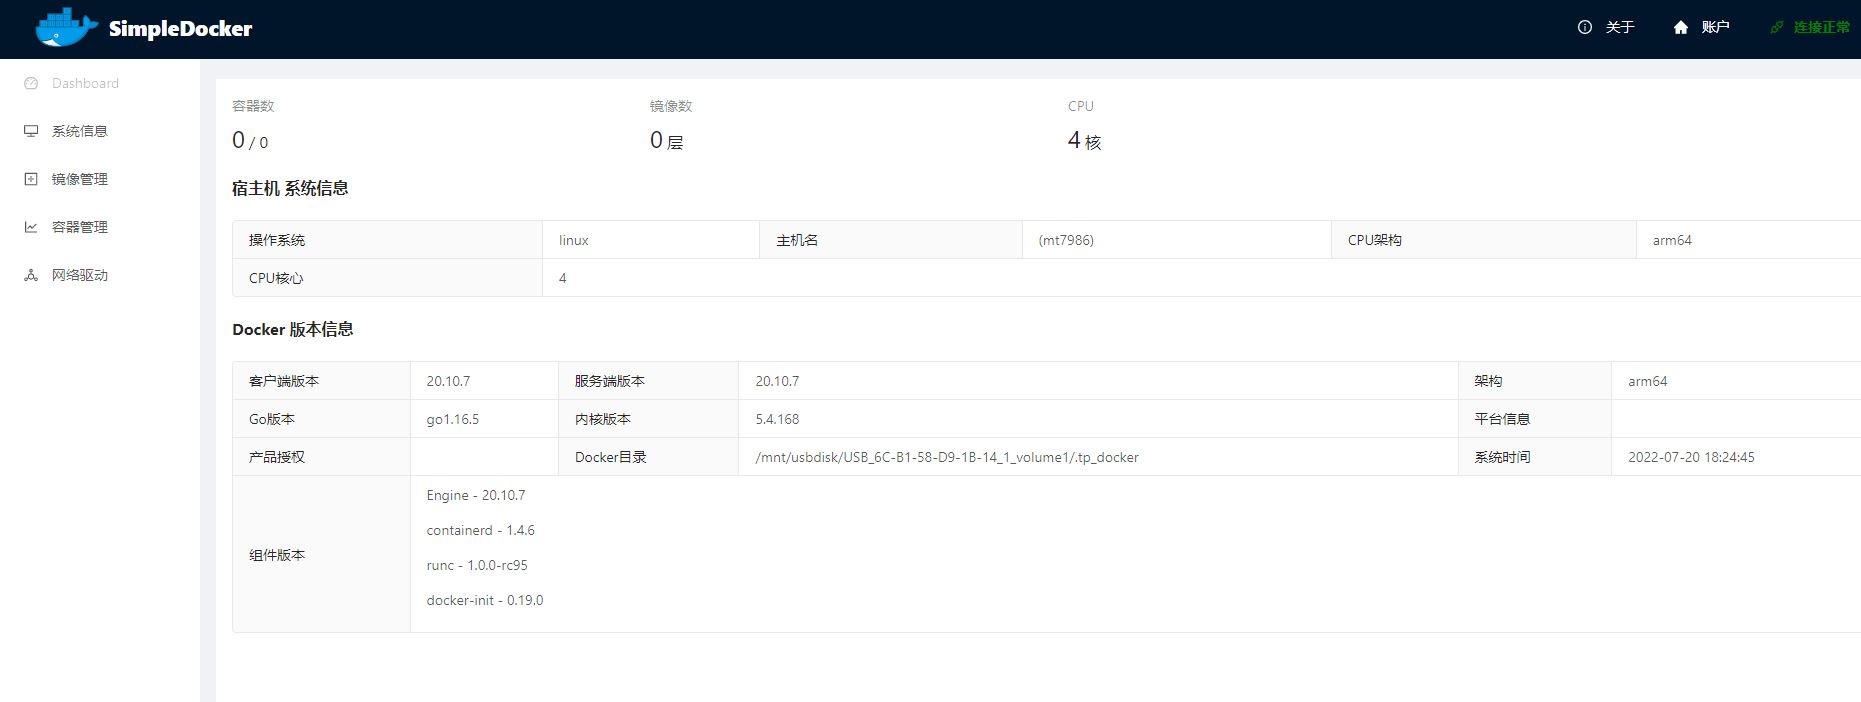Open 系统信息 in sidebar
This screenshot has width=1861, height=702.
tap(79, 131)
